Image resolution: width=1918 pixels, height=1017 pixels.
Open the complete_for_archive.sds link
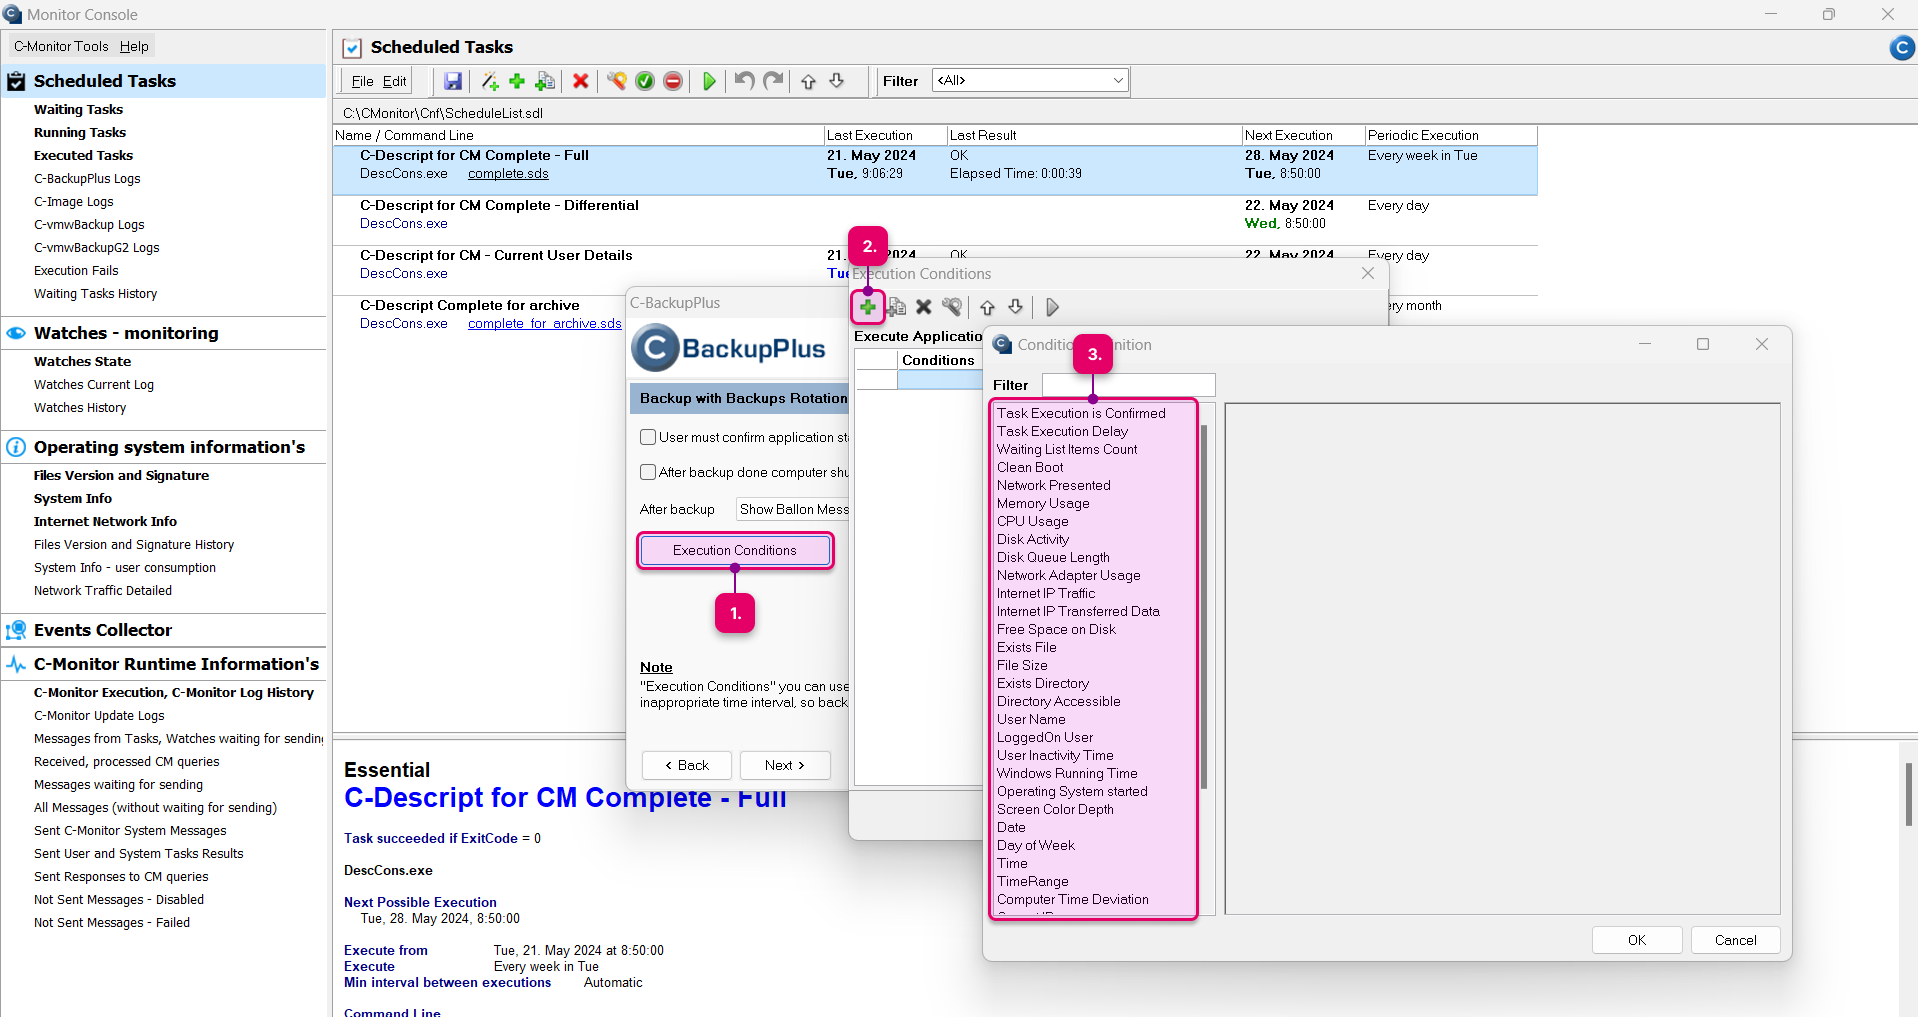(x=545, y=323)
